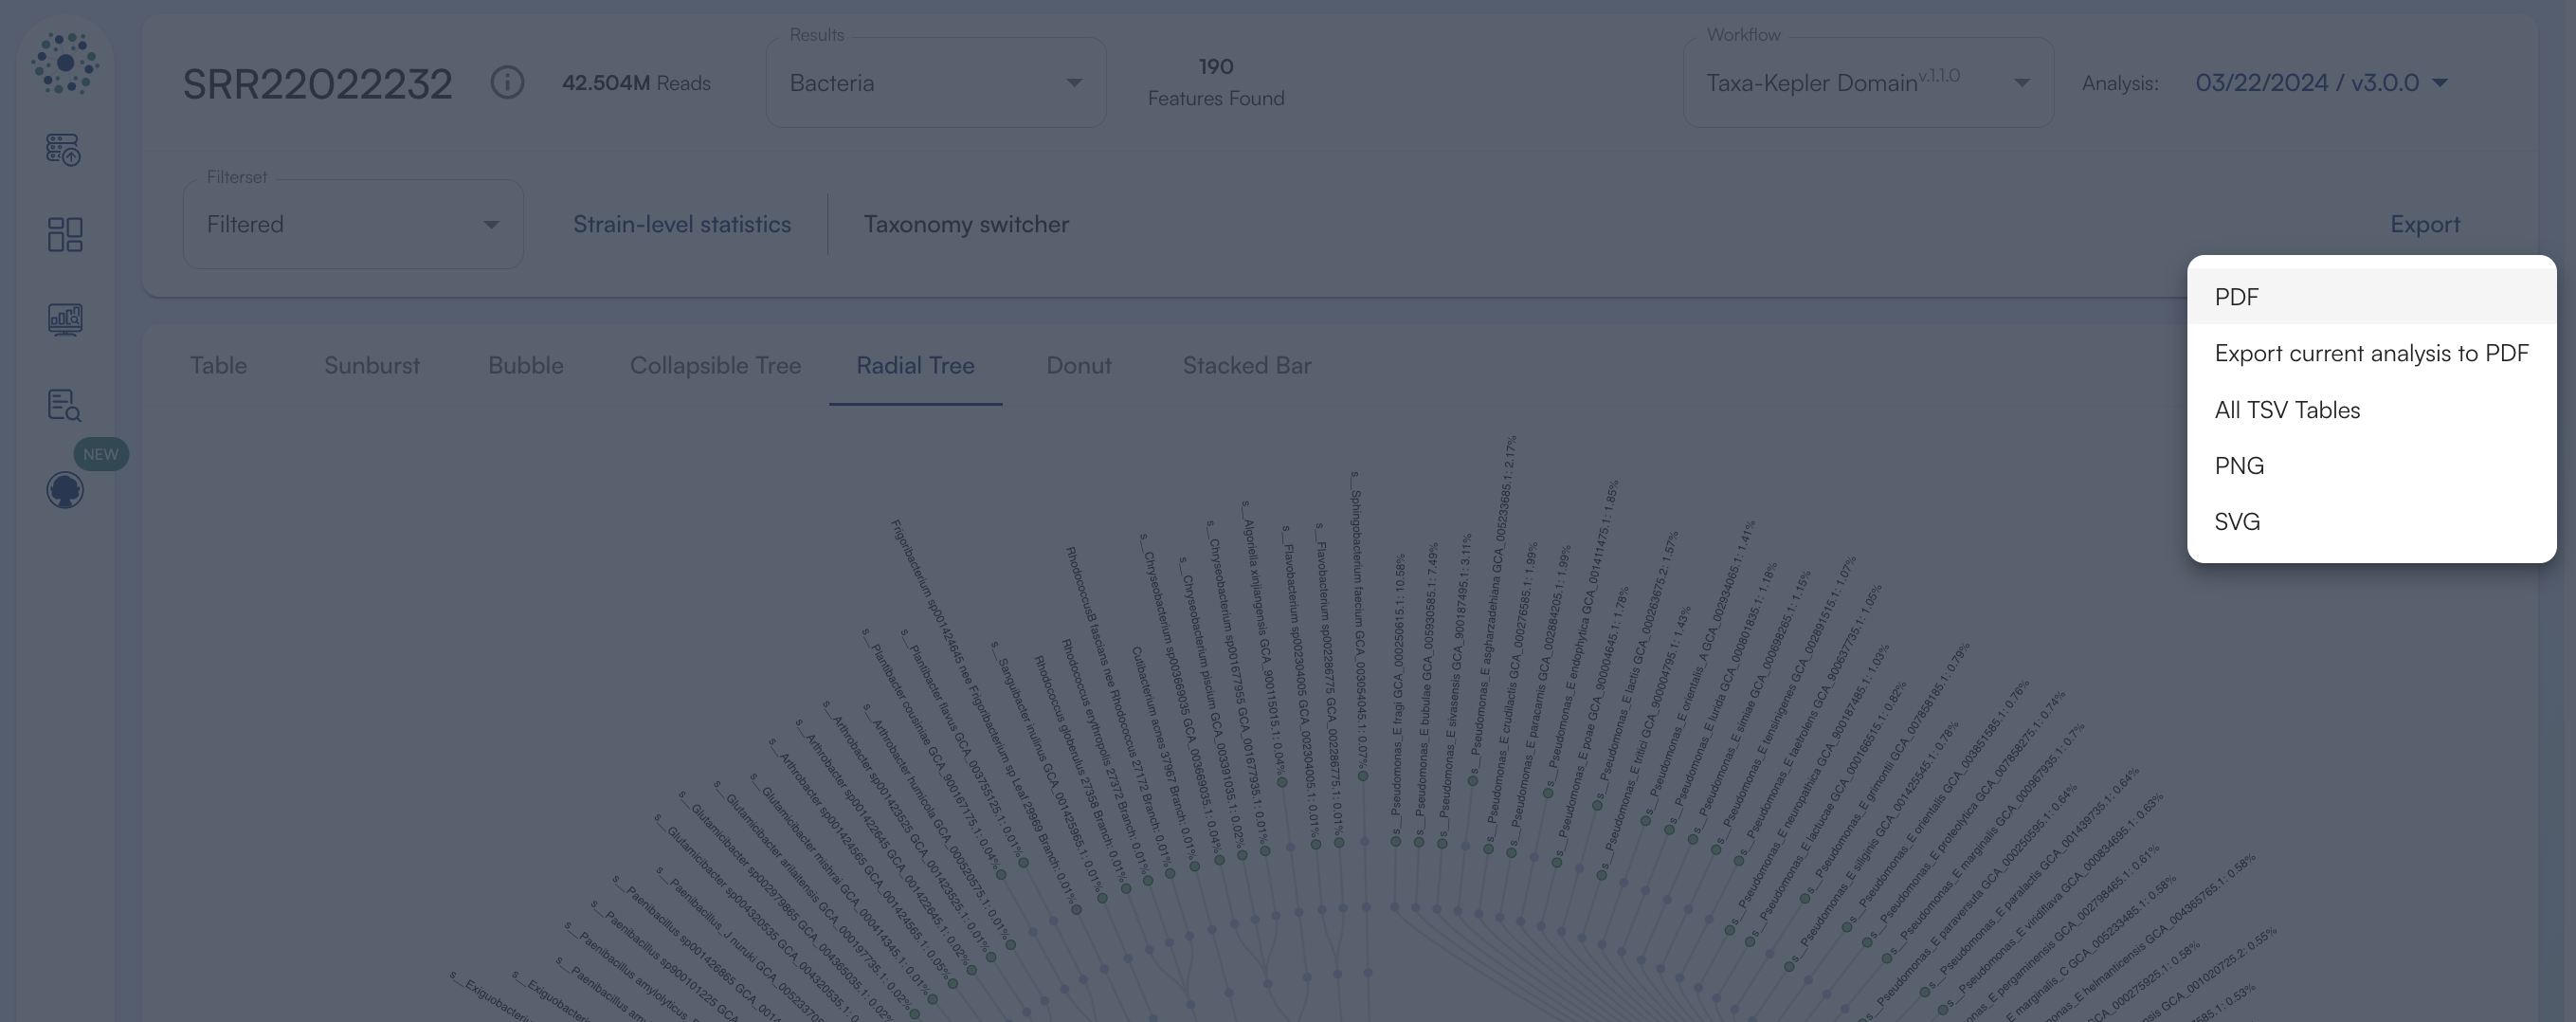Open the dashboard grid view from the sidebar
2576x1022 pixels.
[64, 234]
